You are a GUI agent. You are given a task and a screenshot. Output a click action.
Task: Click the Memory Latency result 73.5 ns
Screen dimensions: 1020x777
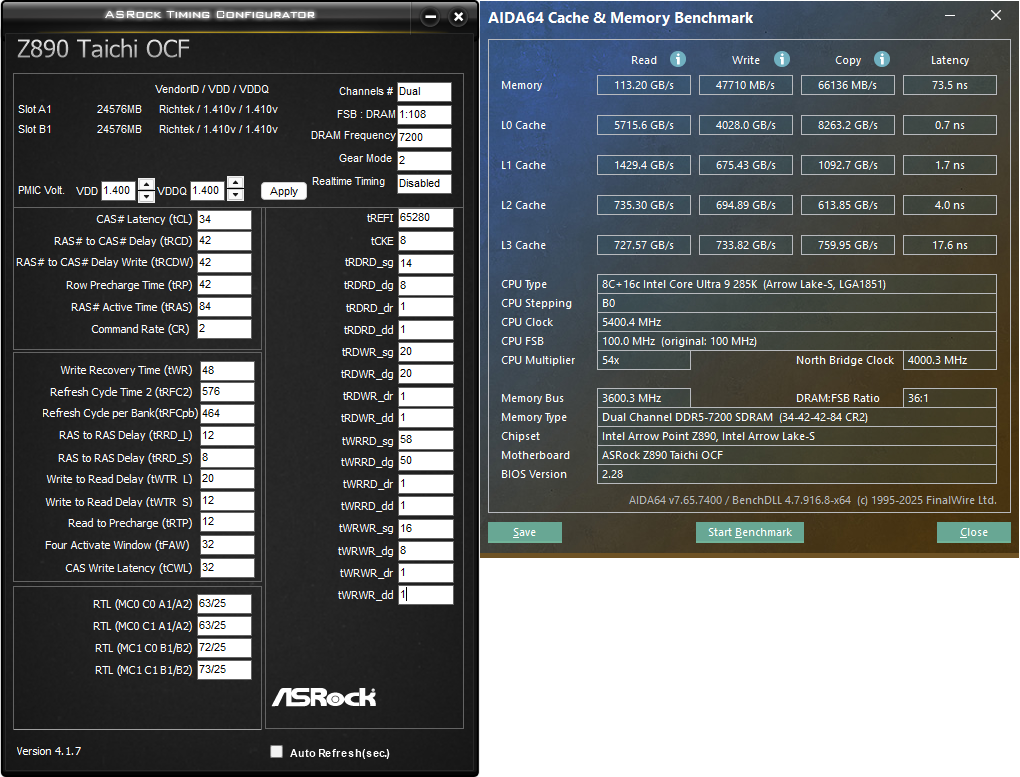pyautogui.click(x=950, y=85)
